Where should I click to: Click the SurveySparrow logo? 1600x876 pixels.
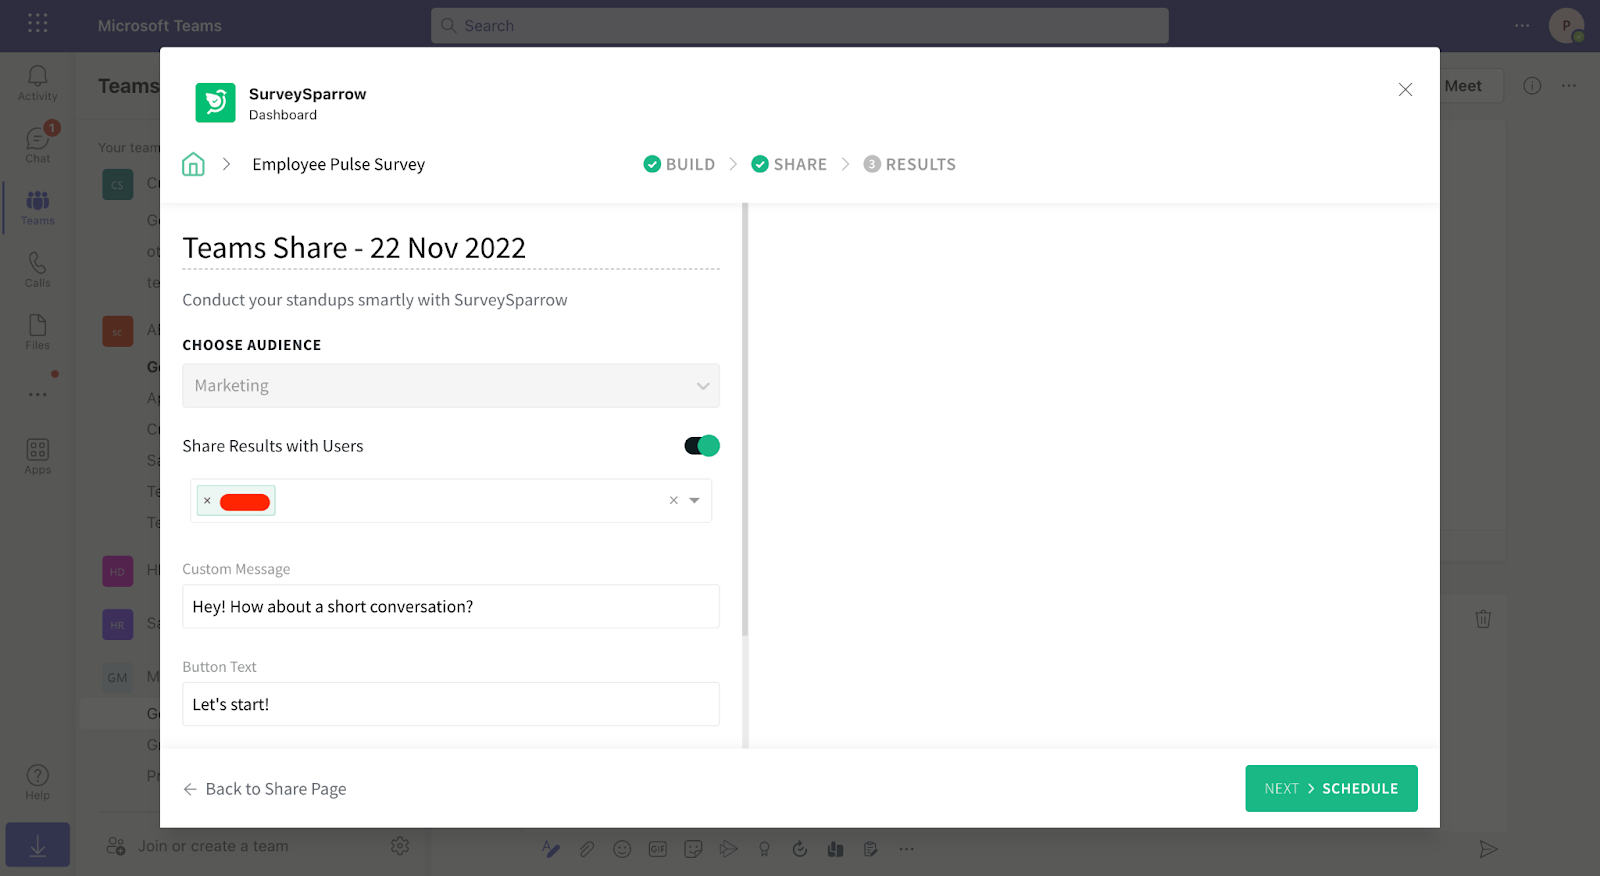coord(215,103)
